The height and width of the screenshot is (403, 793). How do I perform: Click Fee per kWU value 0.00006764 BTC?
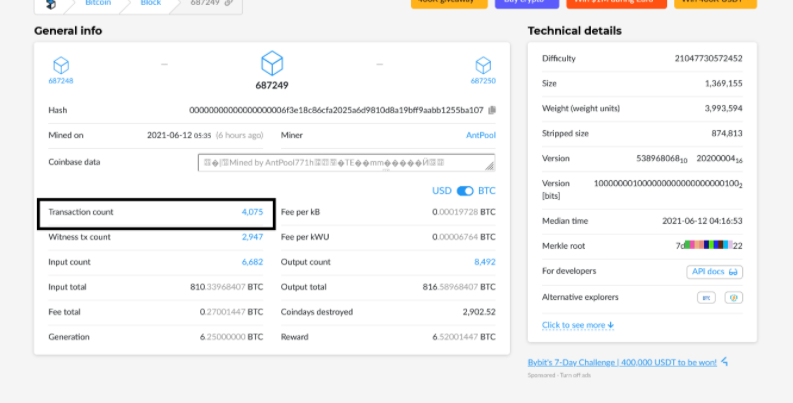[x=464, y=237]
